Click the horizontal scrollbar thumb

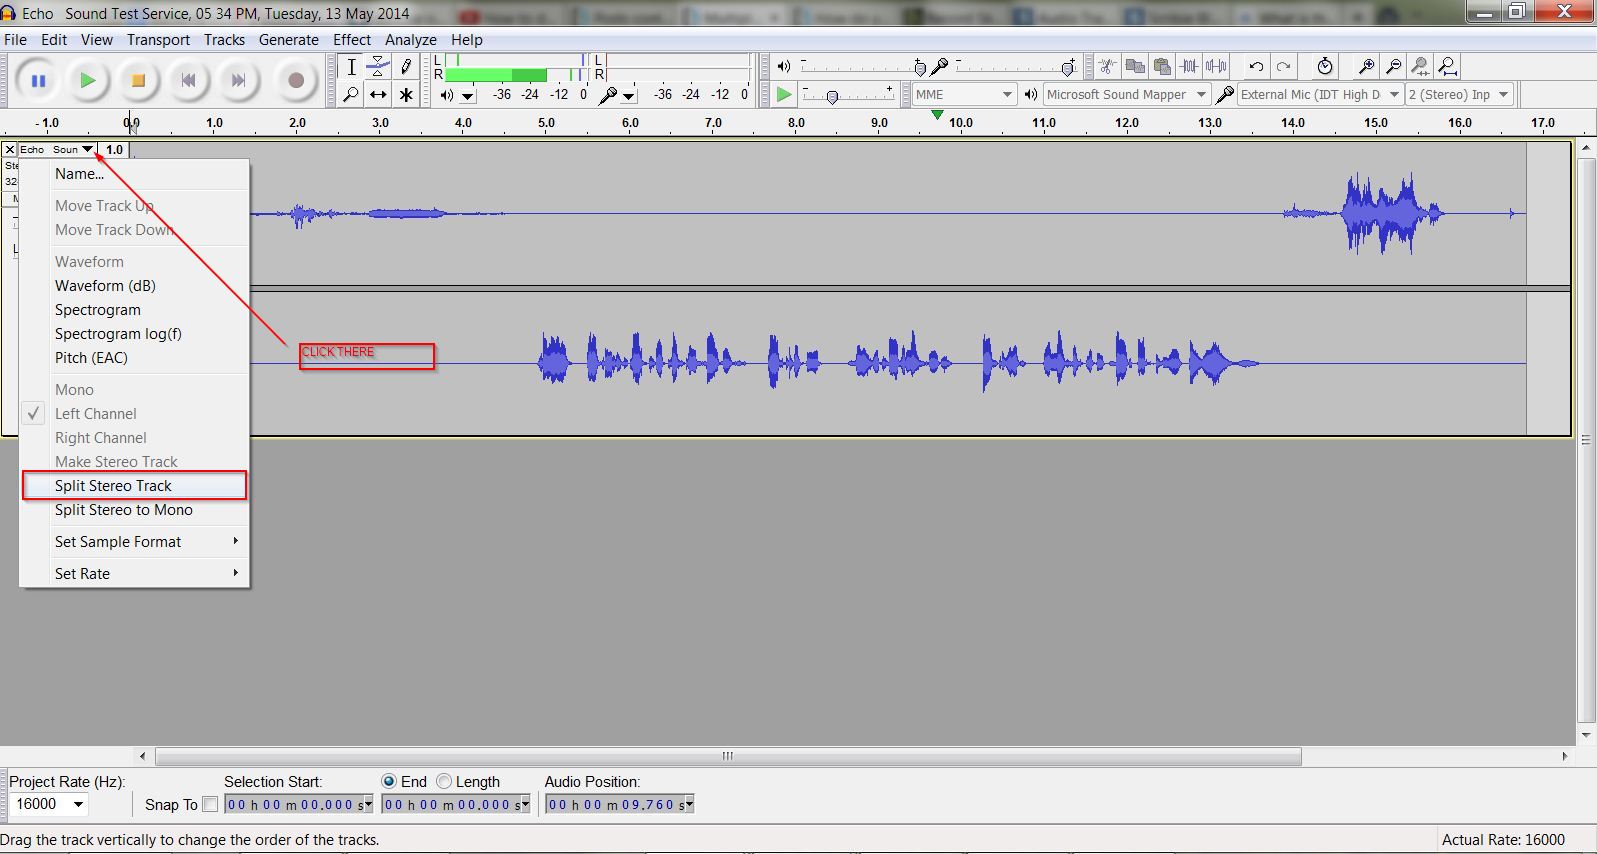728,756
